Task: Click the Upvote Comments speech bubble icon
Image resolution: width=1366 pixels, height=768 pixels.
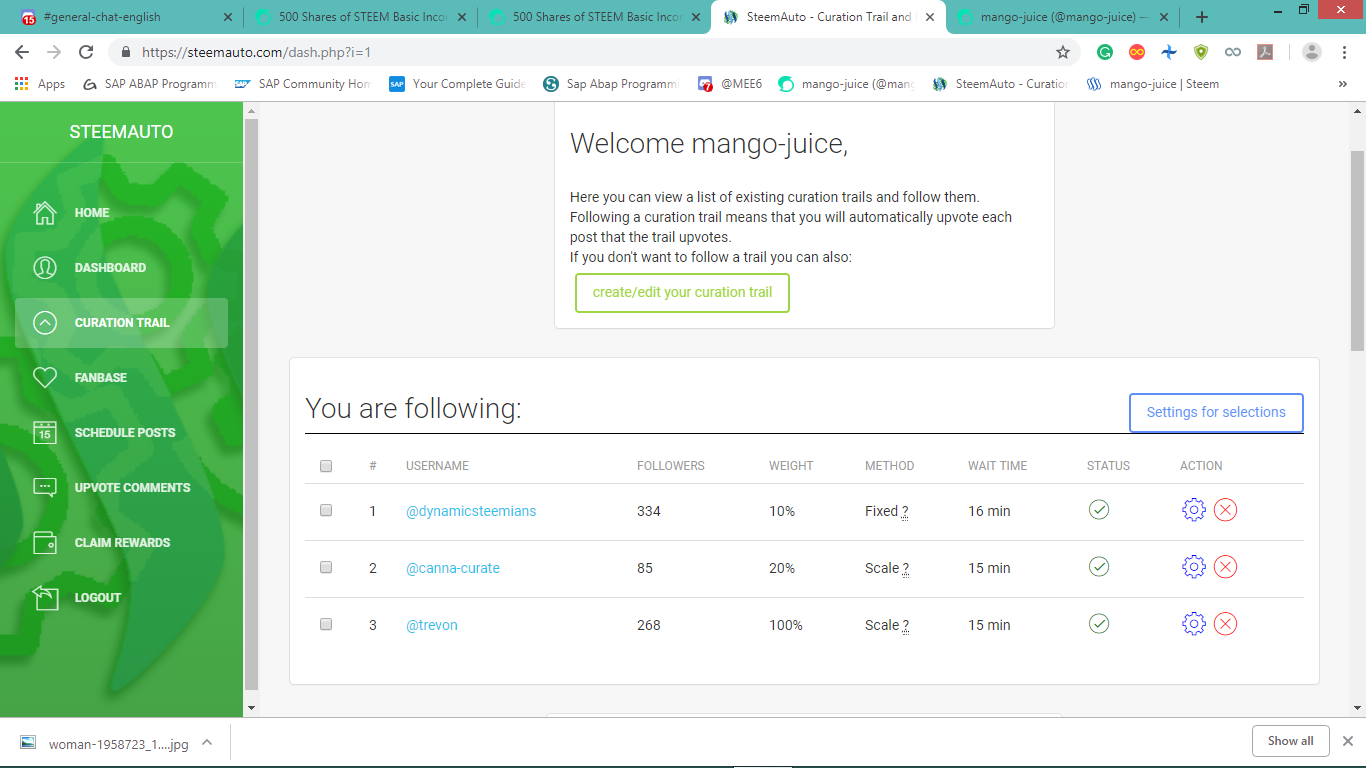Action: tap(45, 487)
